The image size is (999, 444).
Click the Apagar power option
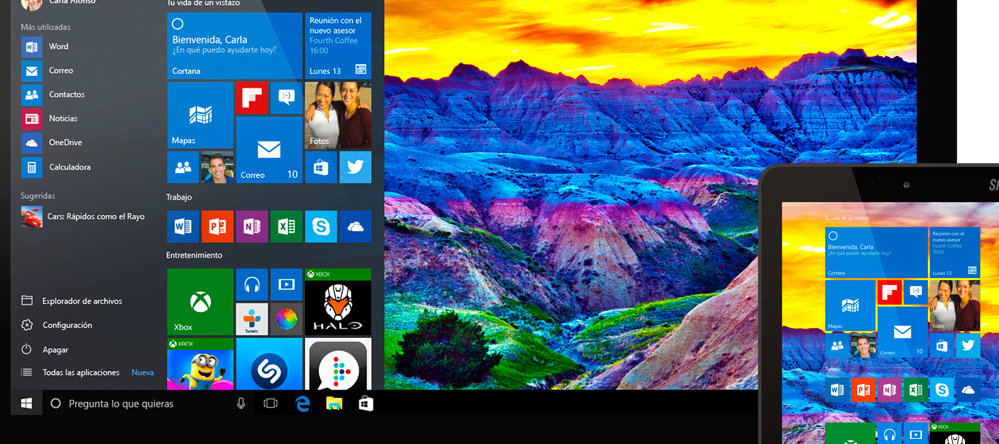[45, 349]
